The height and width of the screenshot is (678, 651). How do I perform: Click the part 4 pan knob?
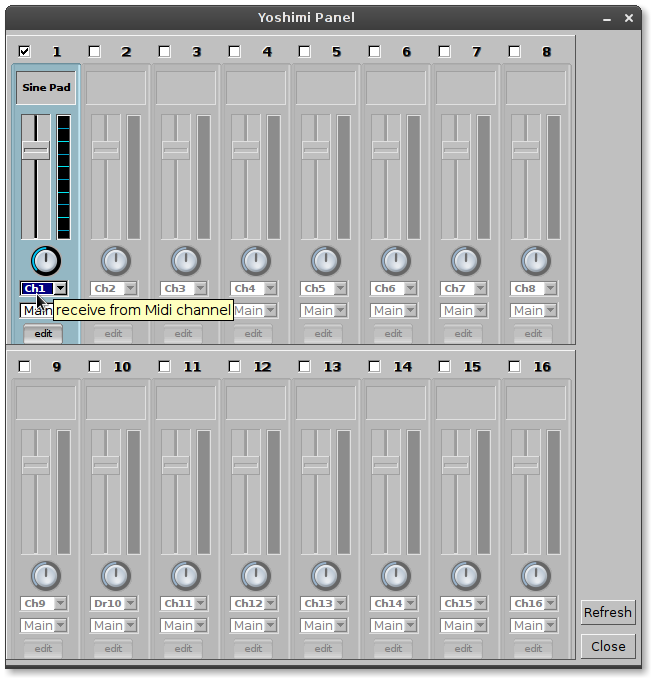point(256,261)
